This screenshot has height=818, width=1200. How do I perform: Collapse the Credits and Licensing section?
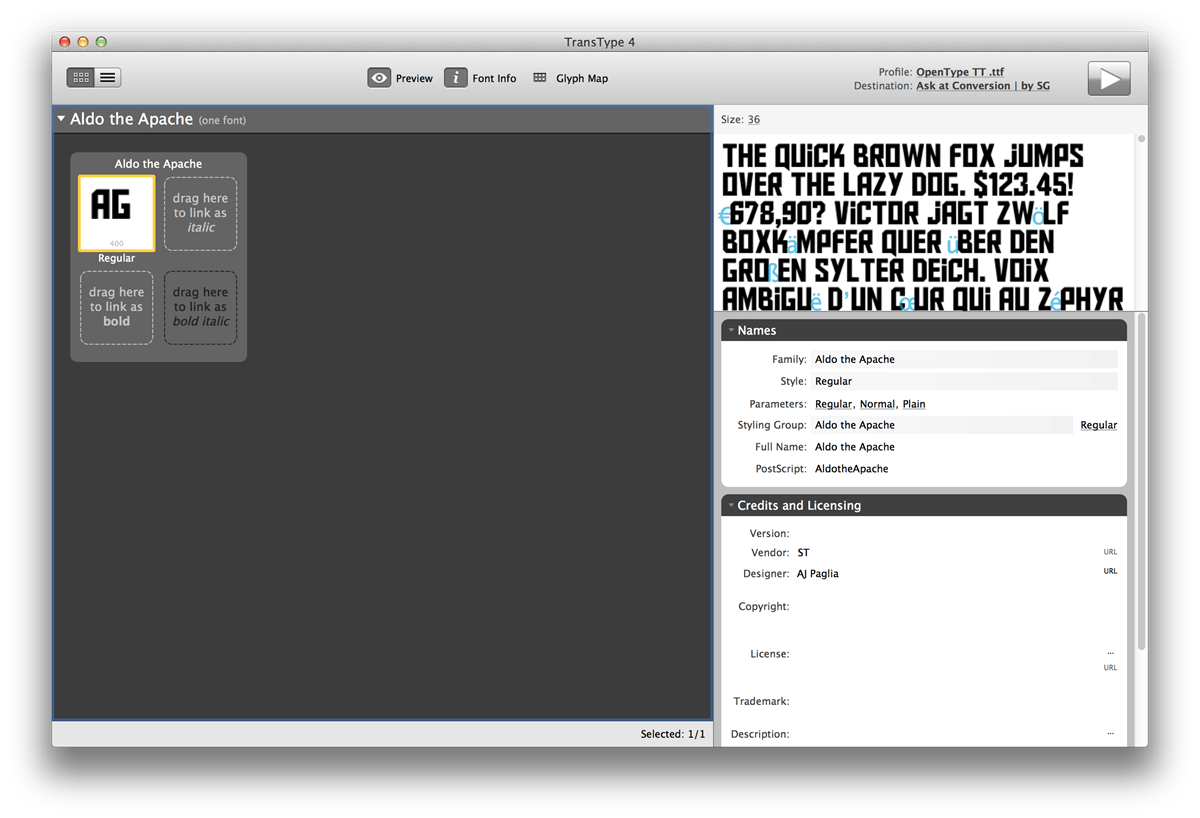pyautogui.click(x=731, y=505)
